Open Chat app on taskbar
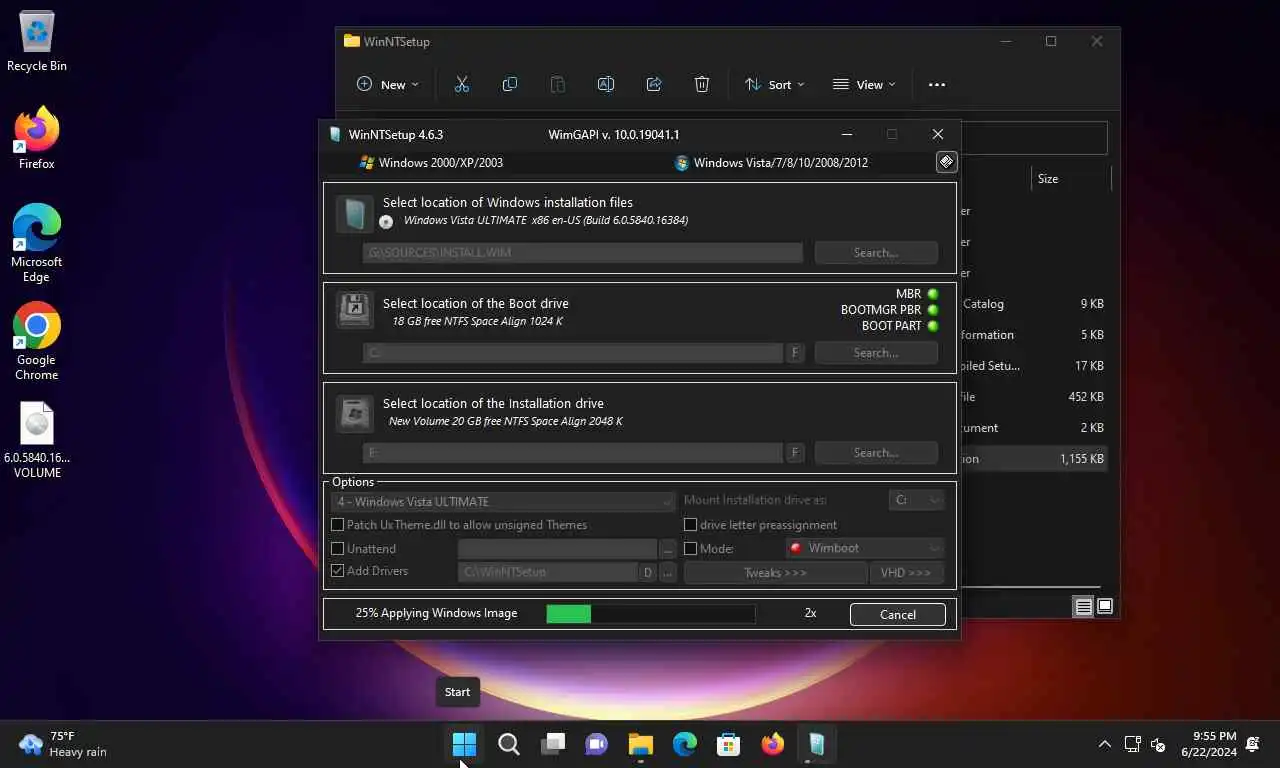1280x768 pixels. [x=597, y=744]
